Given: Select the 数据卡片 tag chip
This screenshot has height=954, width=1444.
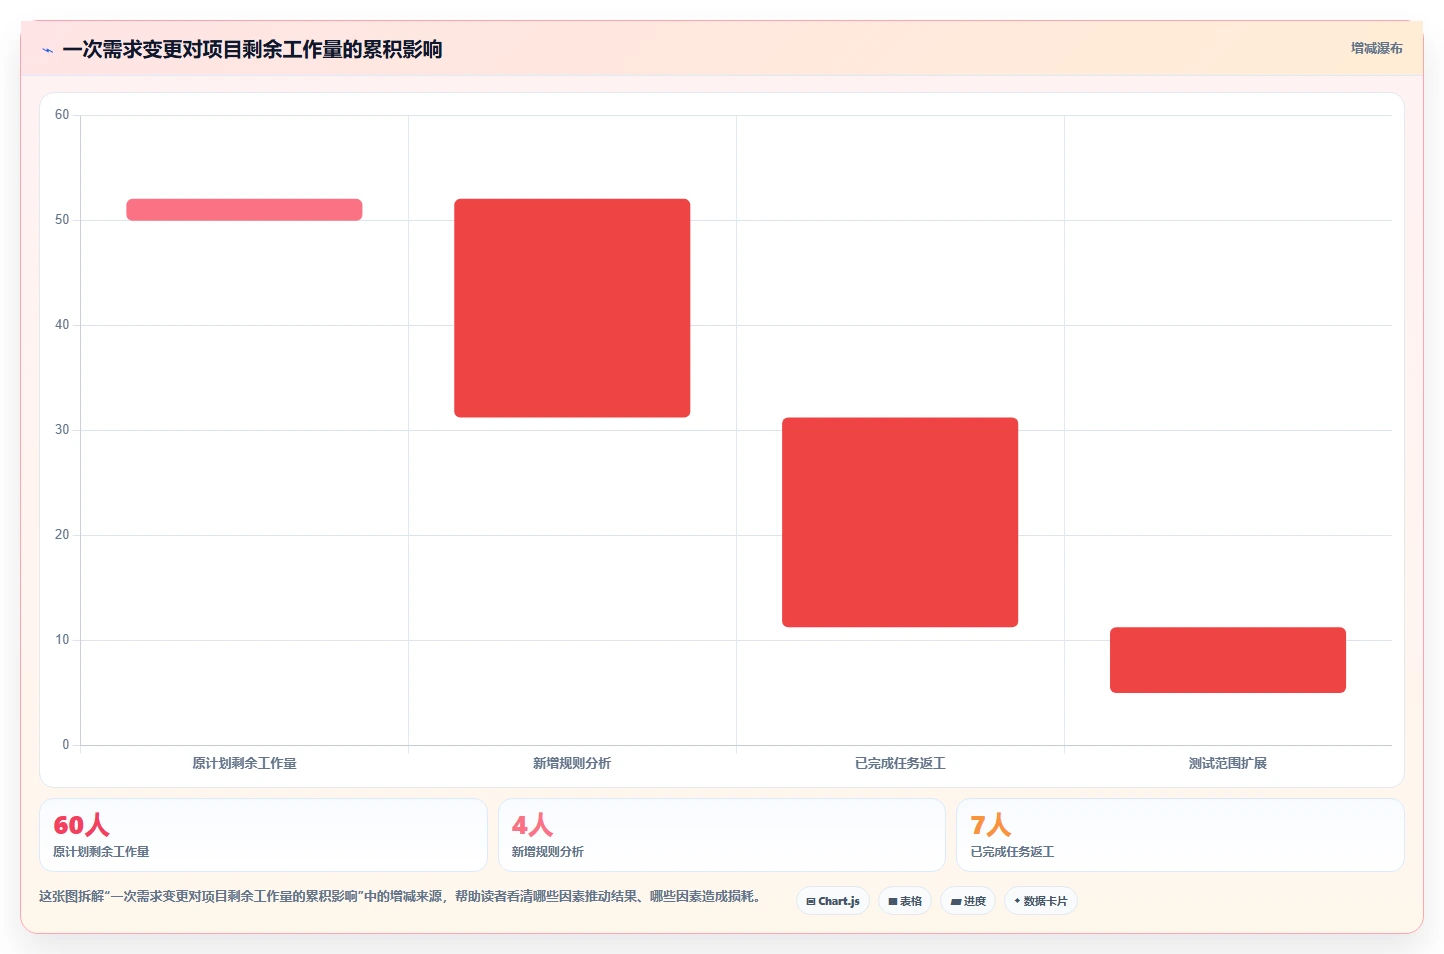Looking at the screenshot, I should click(x=1041, y=901).
